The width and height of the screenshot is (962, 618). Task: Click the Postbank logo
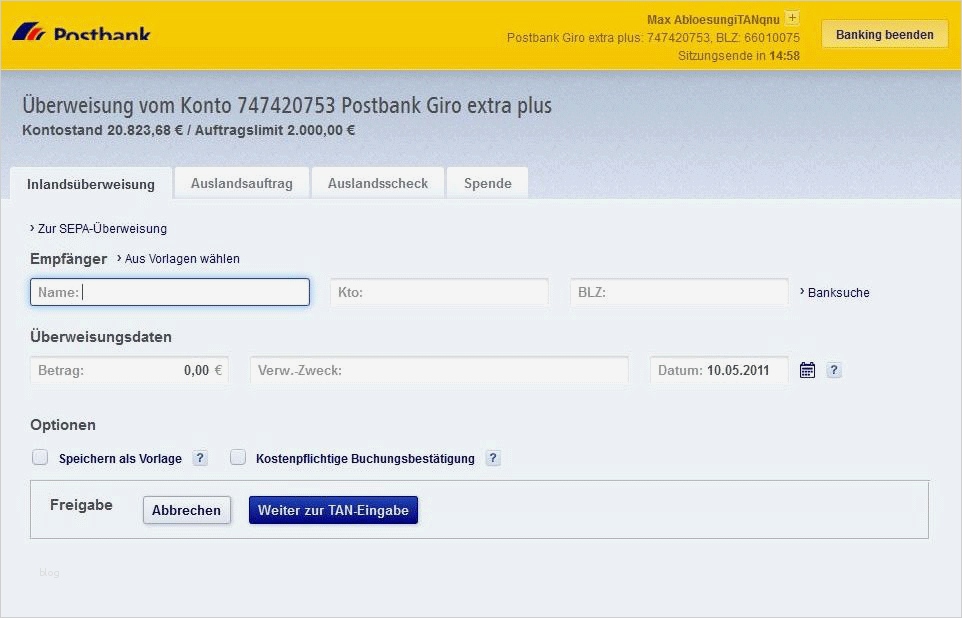tap(82, 32)
